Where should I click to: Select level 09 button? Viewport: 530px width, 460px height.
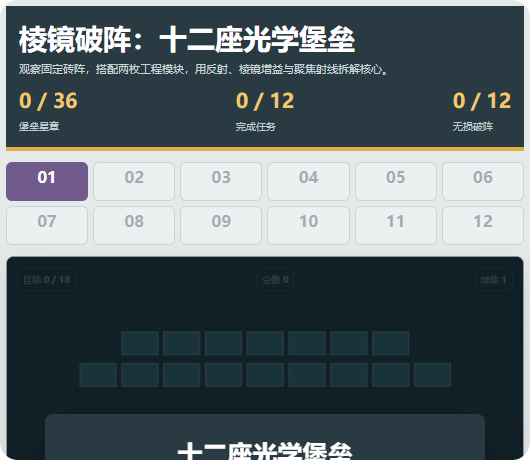tap(221, 225)
